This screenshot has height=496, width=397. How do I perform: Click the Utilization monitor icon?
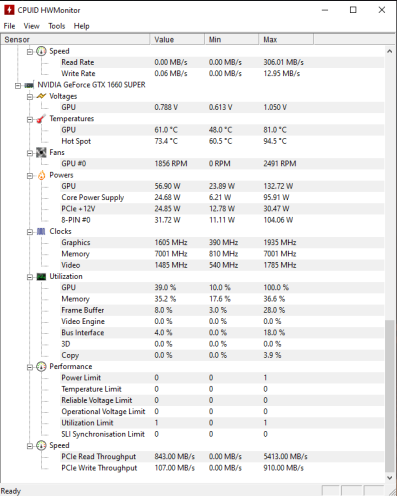(x=41, y=277)
